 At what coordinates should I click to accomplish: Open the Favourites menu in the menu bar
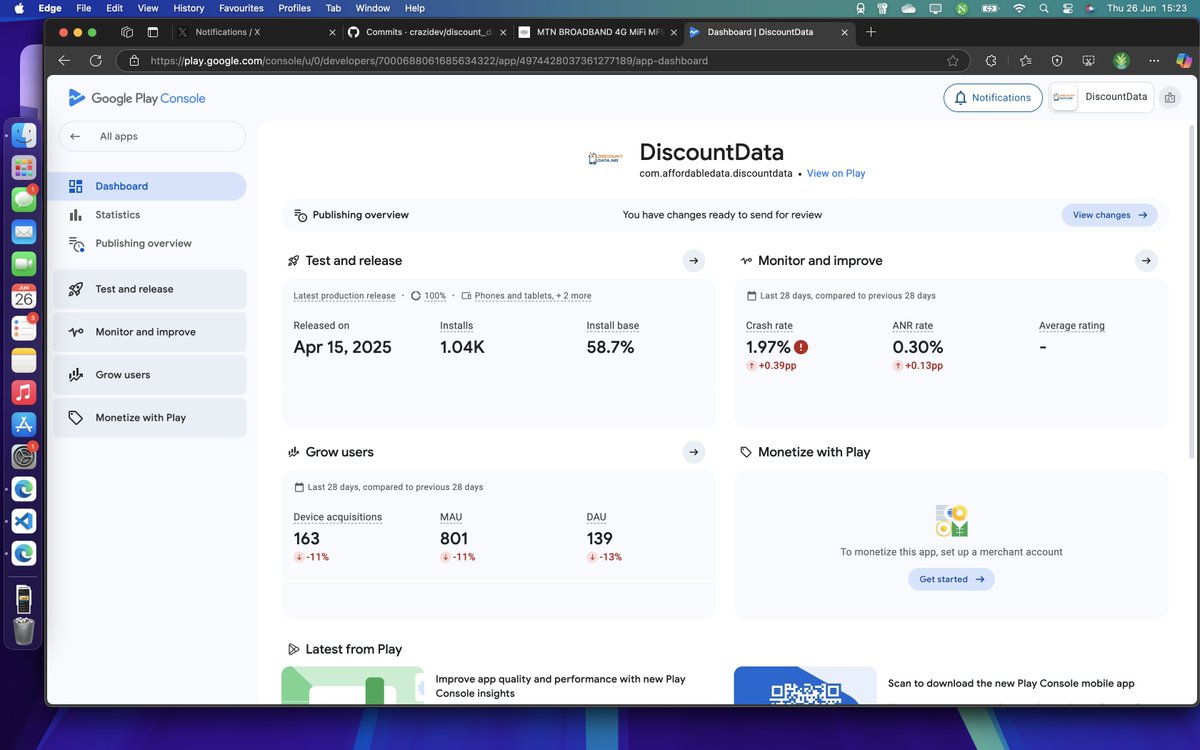[x=241, y=8]
